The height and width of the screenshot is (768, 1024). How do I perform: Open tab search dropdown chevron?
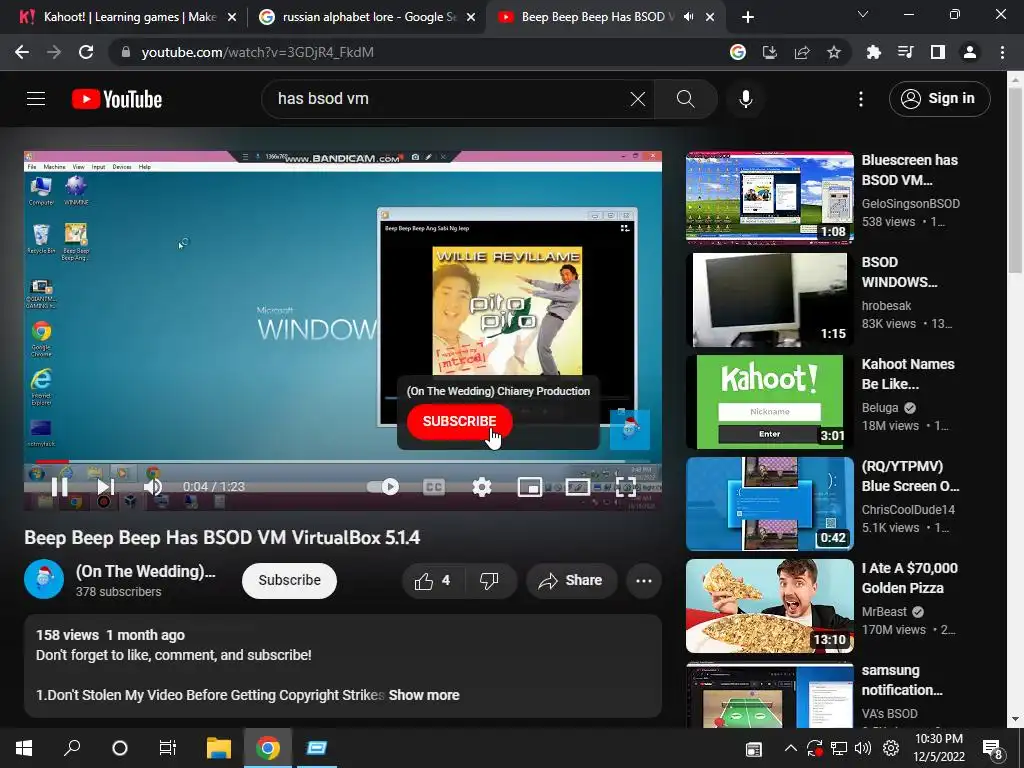coord(863,14)
